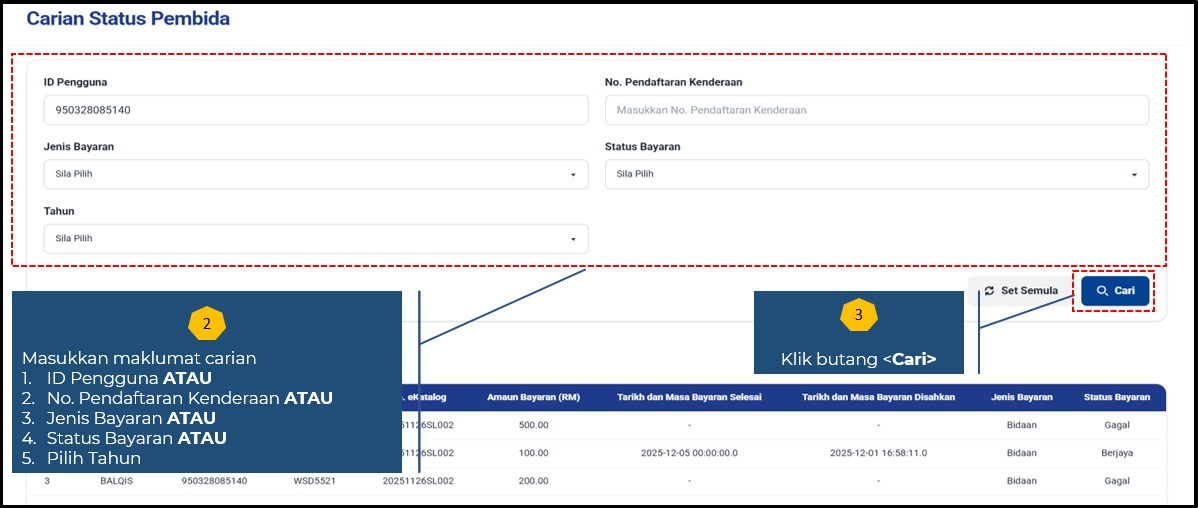Viewport: 1198px width, 508px height.
Task: Click the 500.00 amount in the first row
Action: (x=534, y=424)
